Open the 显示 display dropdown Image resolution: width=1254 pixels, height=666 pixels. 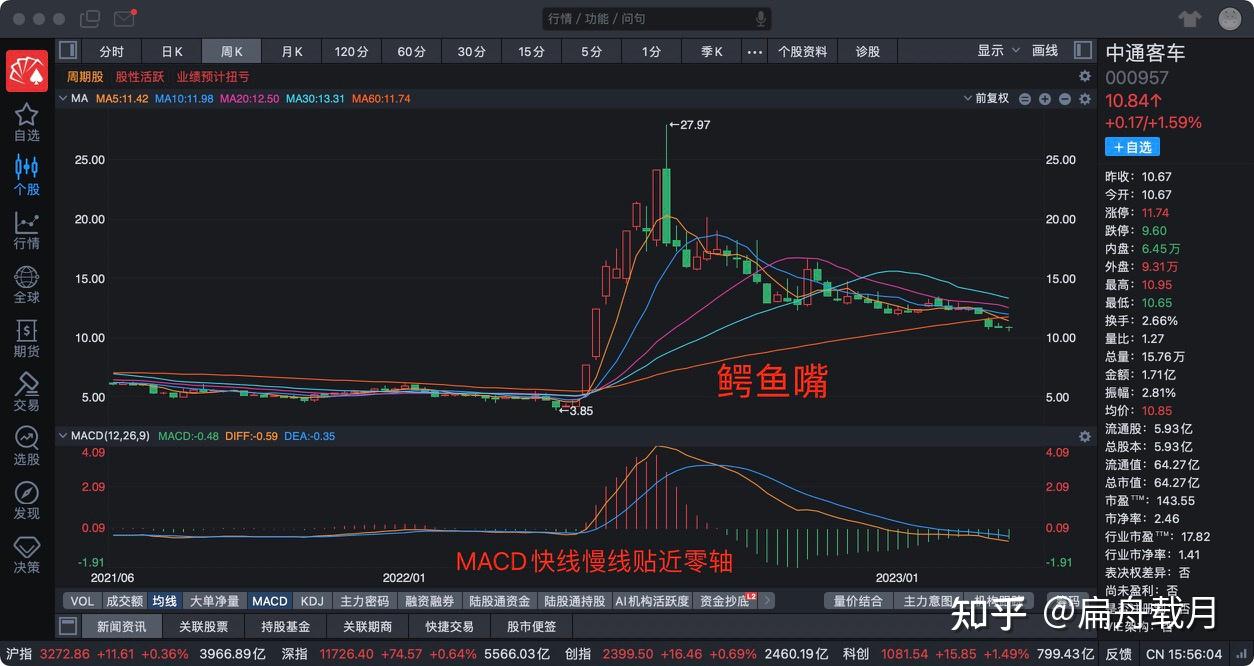point(996,50)
